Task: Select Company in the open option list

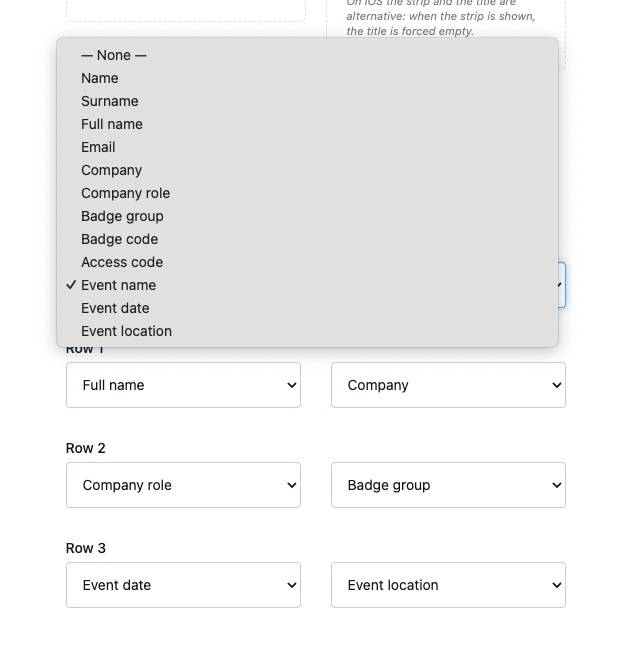Action: tap(307, 170)
